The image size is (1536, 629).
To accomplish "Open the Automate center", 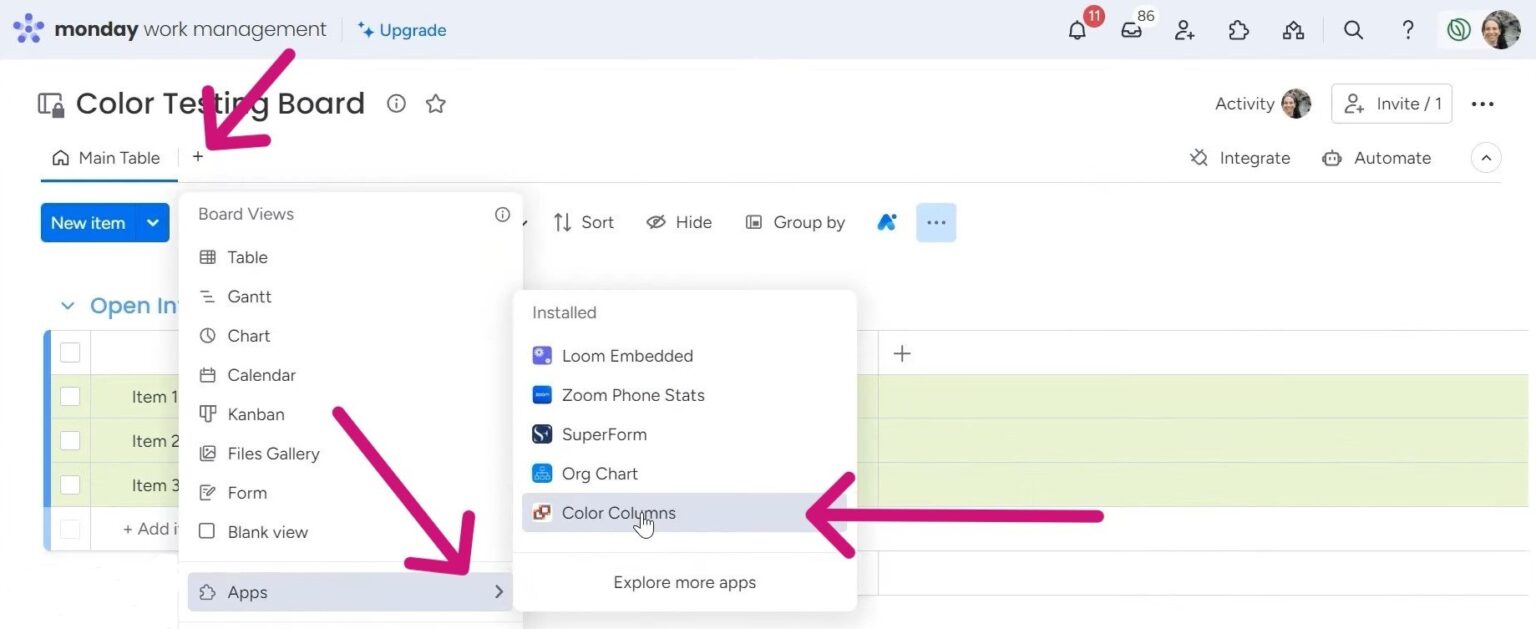I will point(1377,157).
